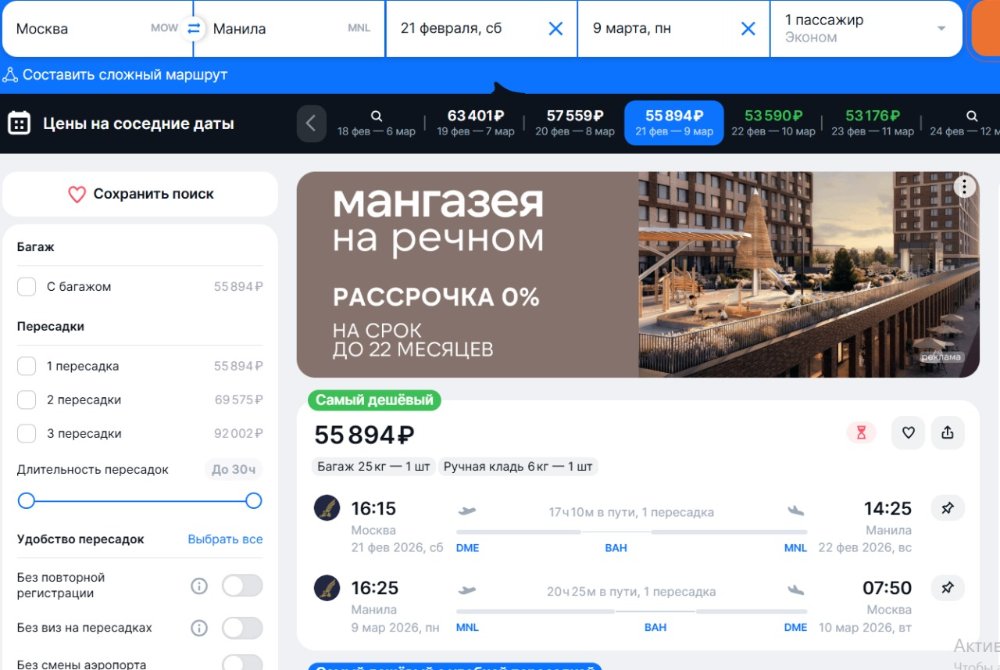The height and width of the screenshot is (670, 1000).
Task: Select the 23 фев — 11 мар price tab
Action: [x=872, y=123]
